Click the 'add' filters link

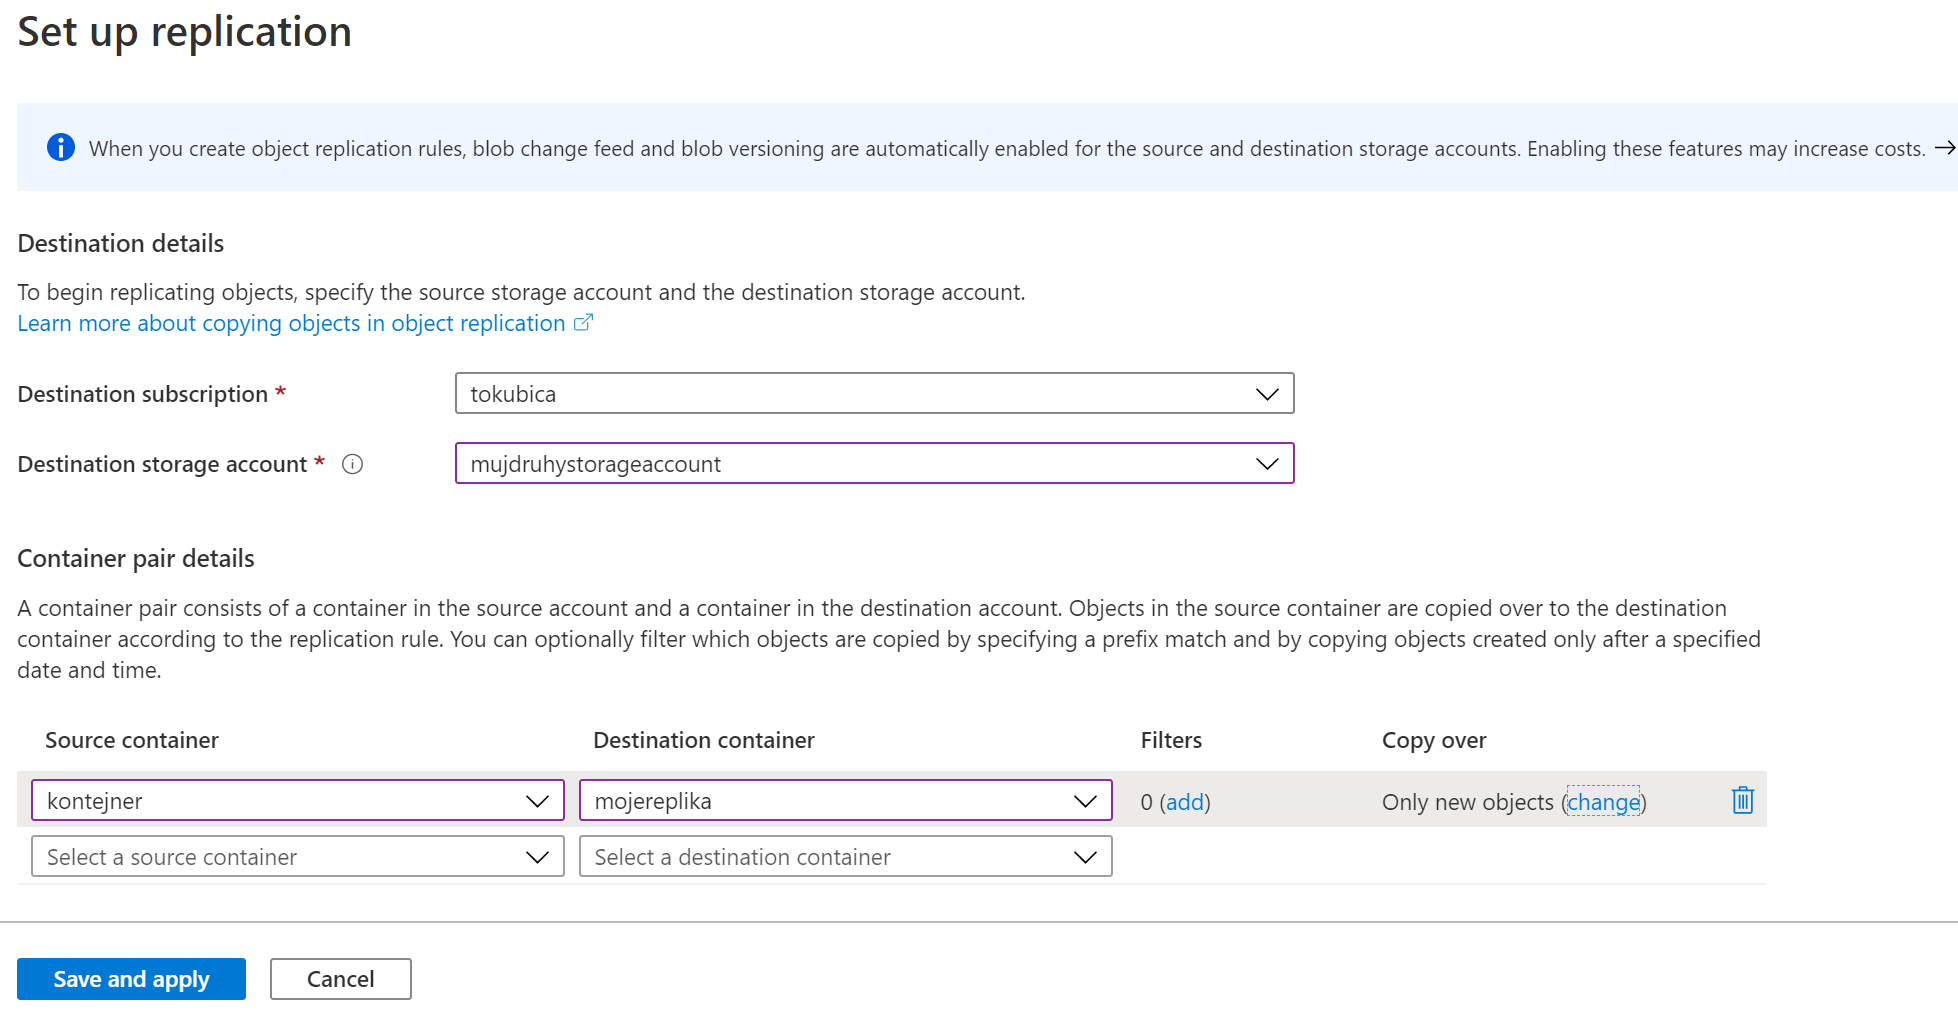1185,802
